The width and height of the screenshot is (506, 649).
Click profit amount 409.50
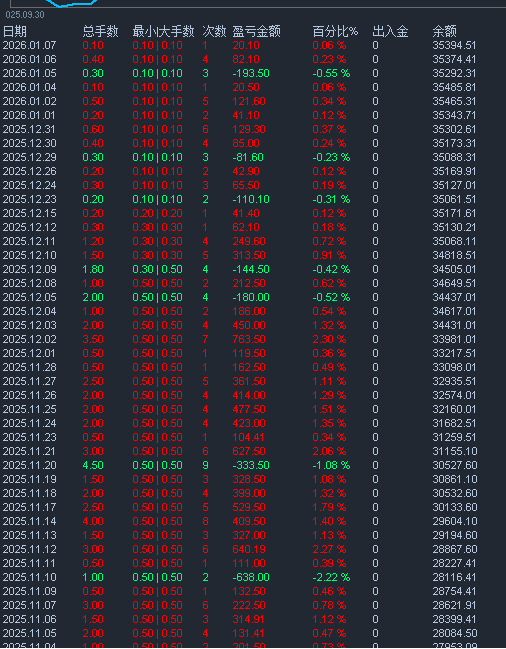tap(249, 522)
